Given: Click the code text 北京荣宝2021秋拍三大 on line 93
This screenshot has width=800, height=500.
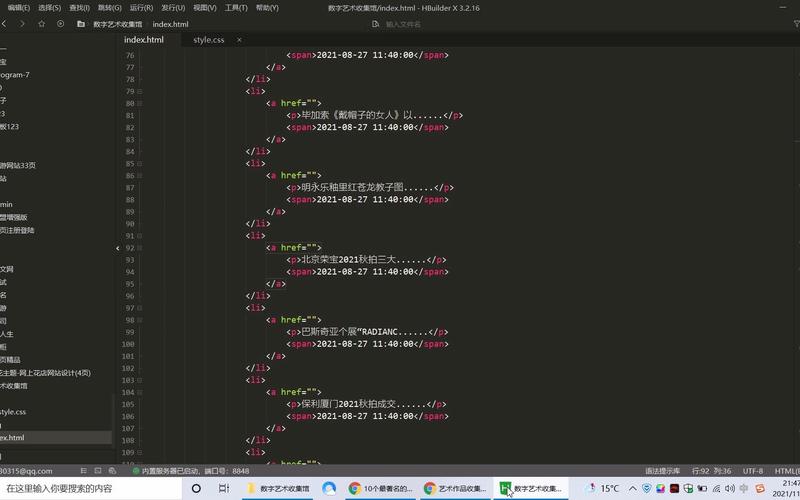Looking at the screenshot, I should tap(348, 260).
